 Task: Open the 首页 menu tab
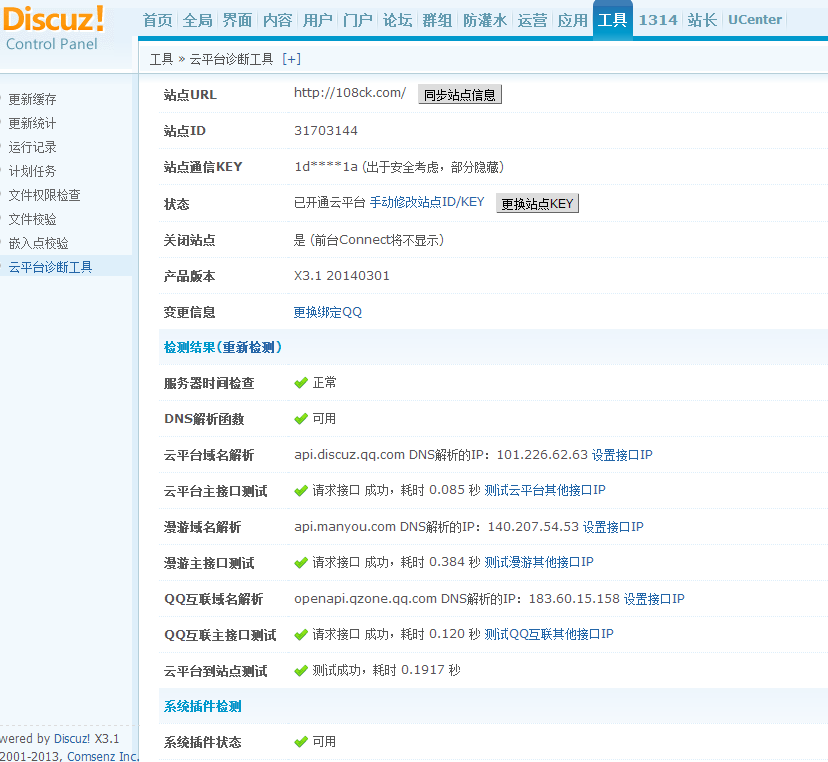(157, 20)
